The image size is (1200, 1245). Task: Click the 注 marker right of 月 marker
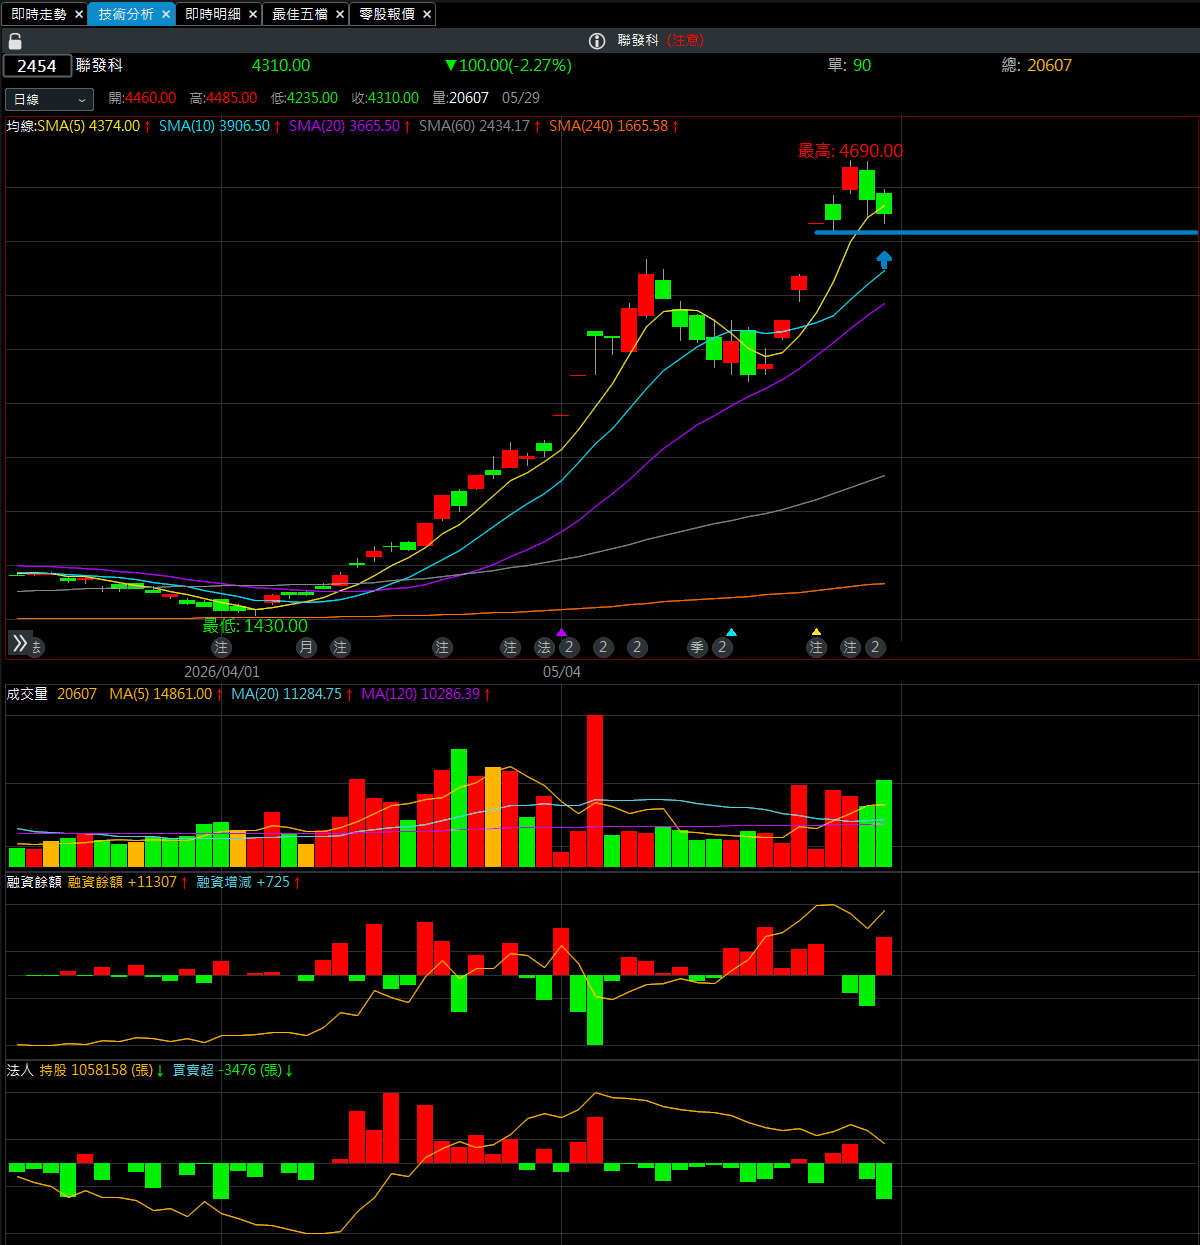coord(341,647)
